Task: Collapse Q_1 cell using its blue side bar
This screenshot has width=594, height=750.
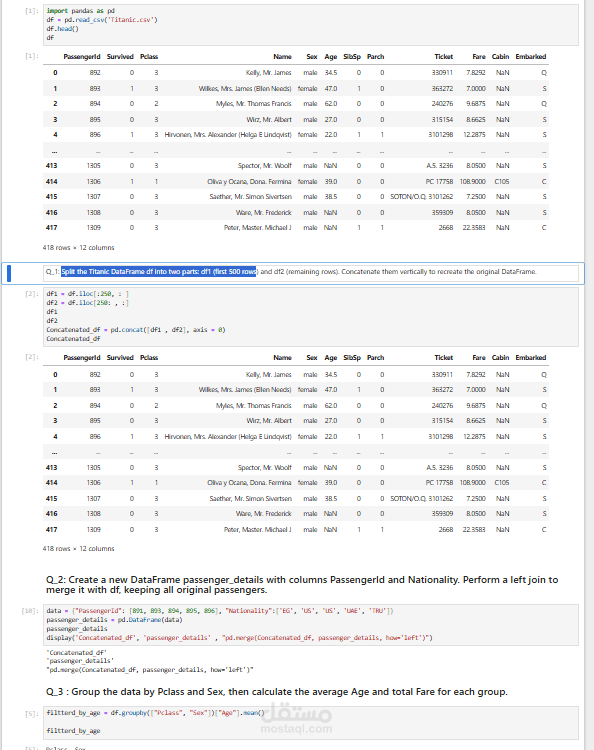Action: 9,273
